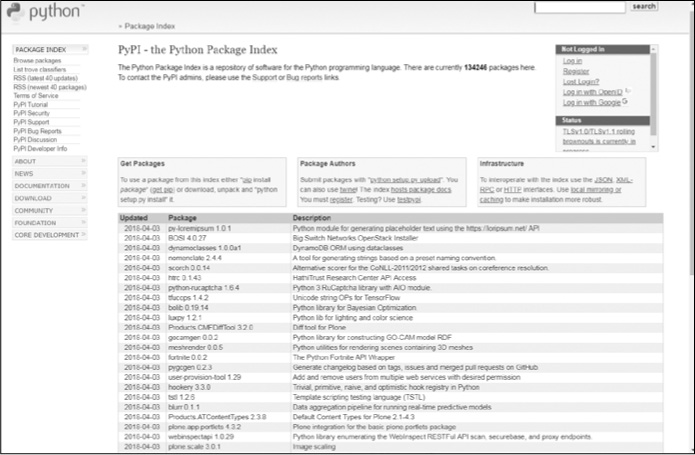Viewport: 695px width, 455px height.
Task: Open PyPI Security link
Action: pos(31,113)
